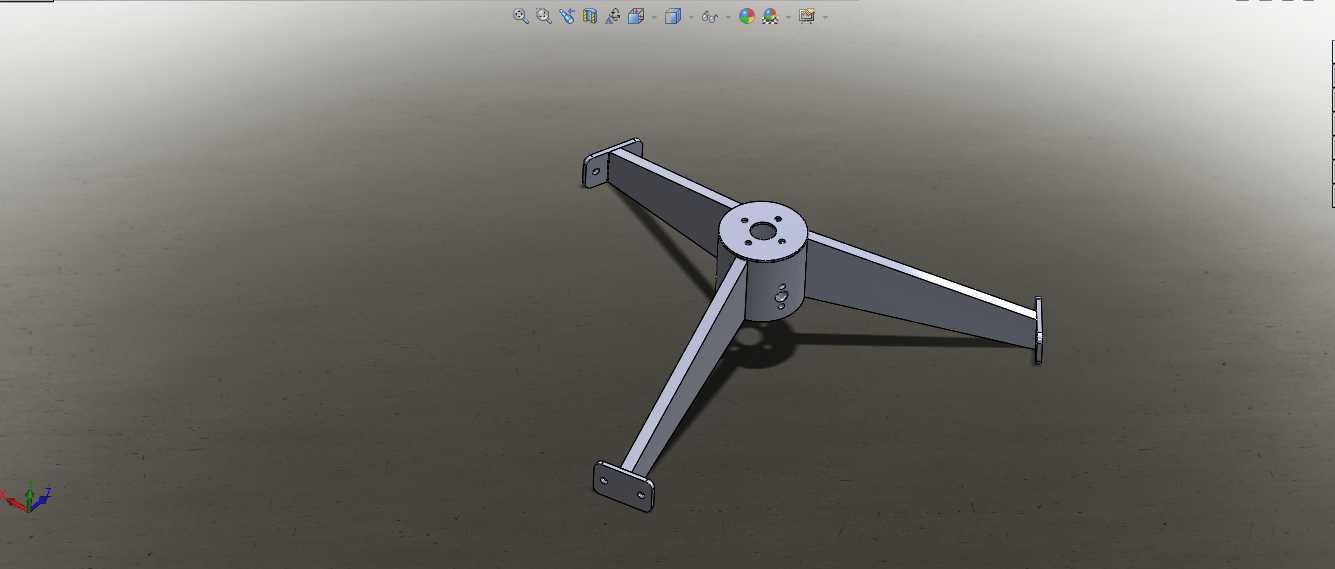Open the View Orientation cube
1335x569 pixels.
(636, 16)
